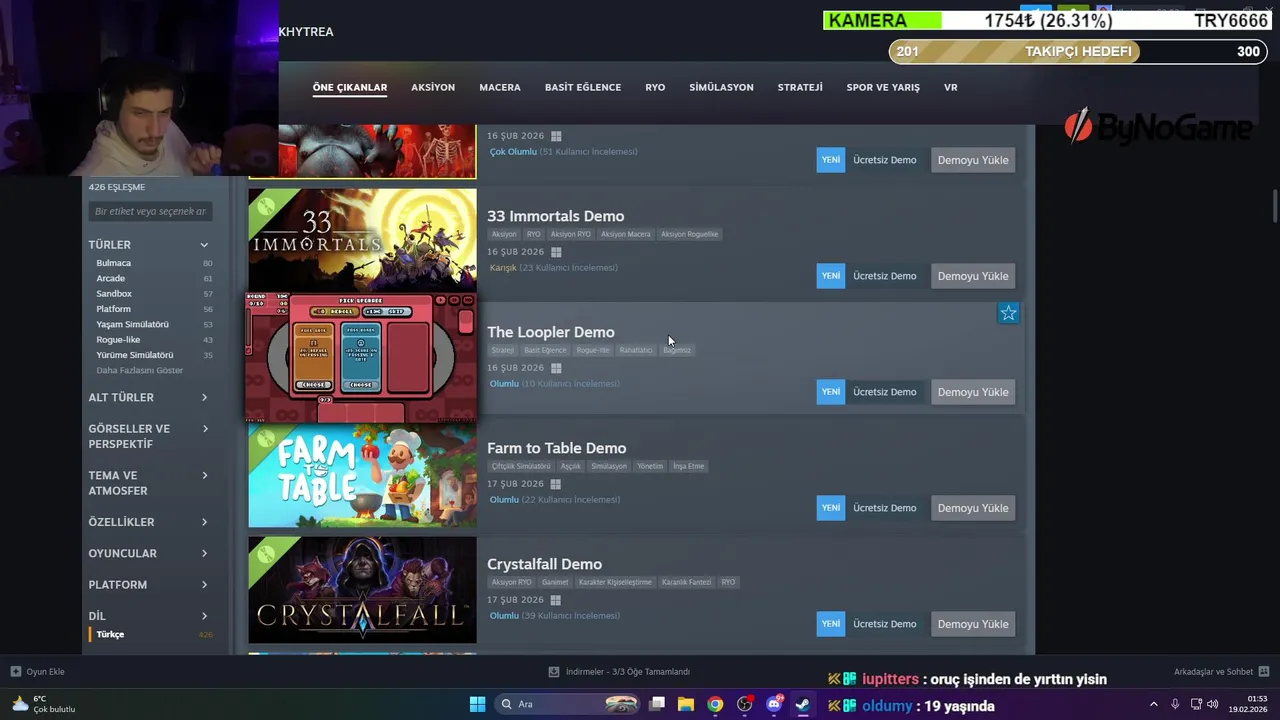This screenshot has height=720, width=1280.
Task: Open the Farm to Table thumbnail
Action: 362,474
